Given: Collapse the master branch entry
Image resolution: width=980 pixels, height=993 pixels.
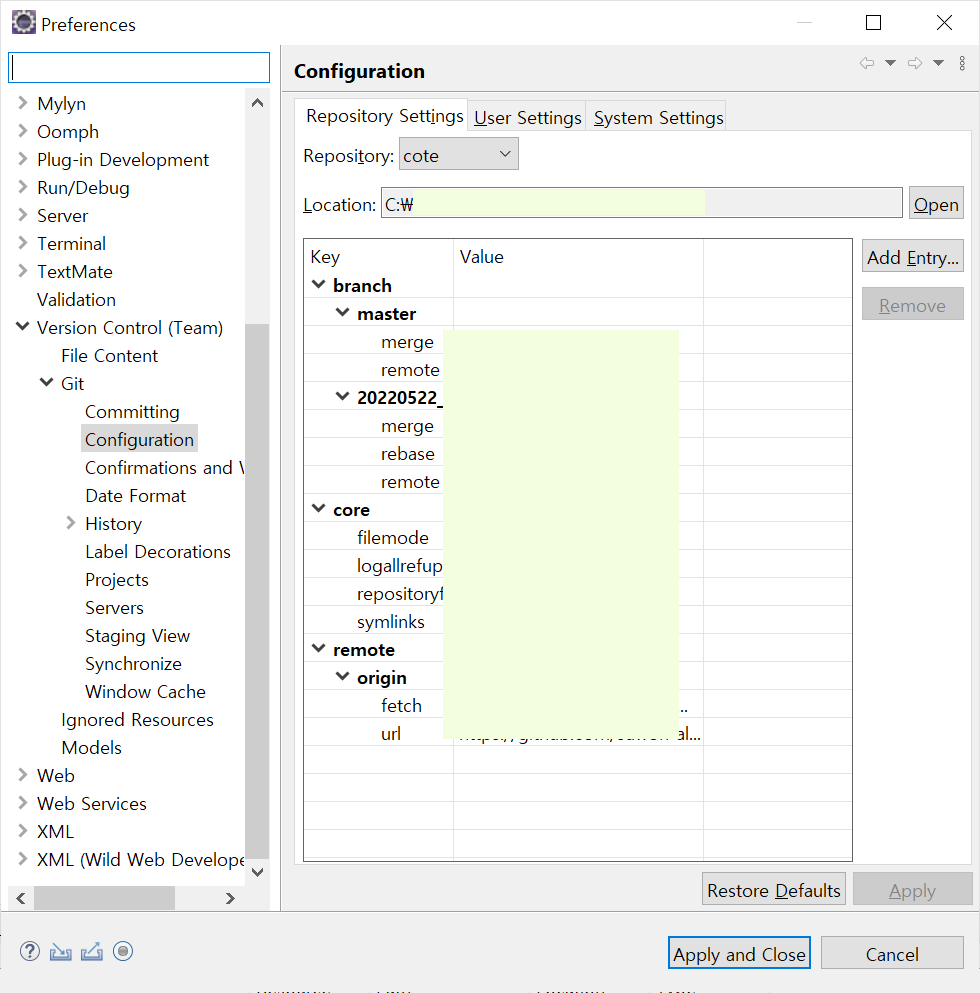Looking at the screenshot, I should 343,312.
